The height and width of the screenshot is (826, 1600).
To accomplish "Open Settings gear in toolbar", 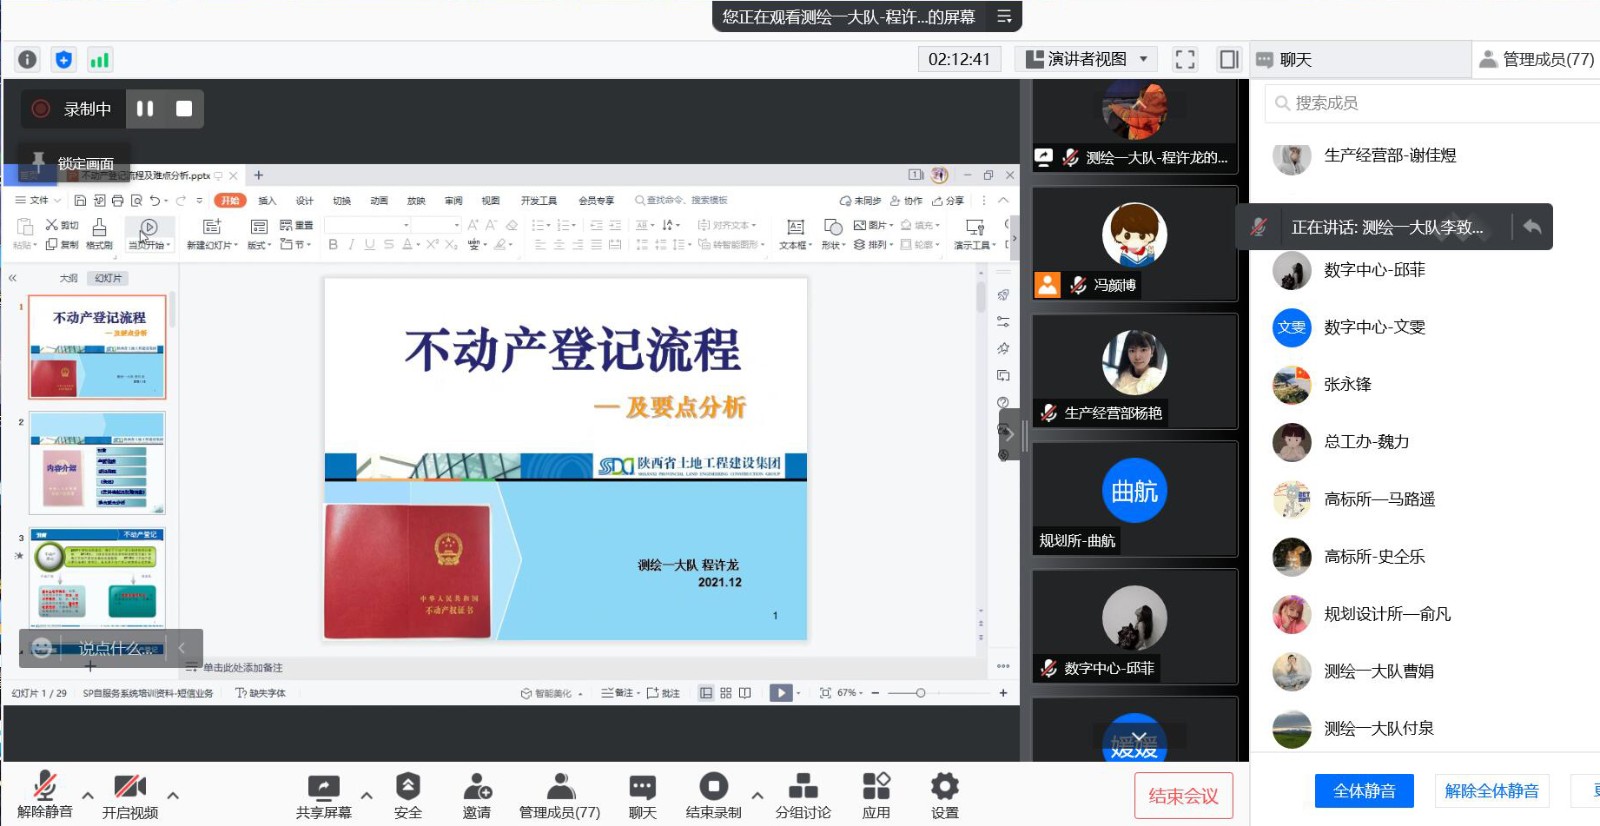I will (x=944, y=788).
